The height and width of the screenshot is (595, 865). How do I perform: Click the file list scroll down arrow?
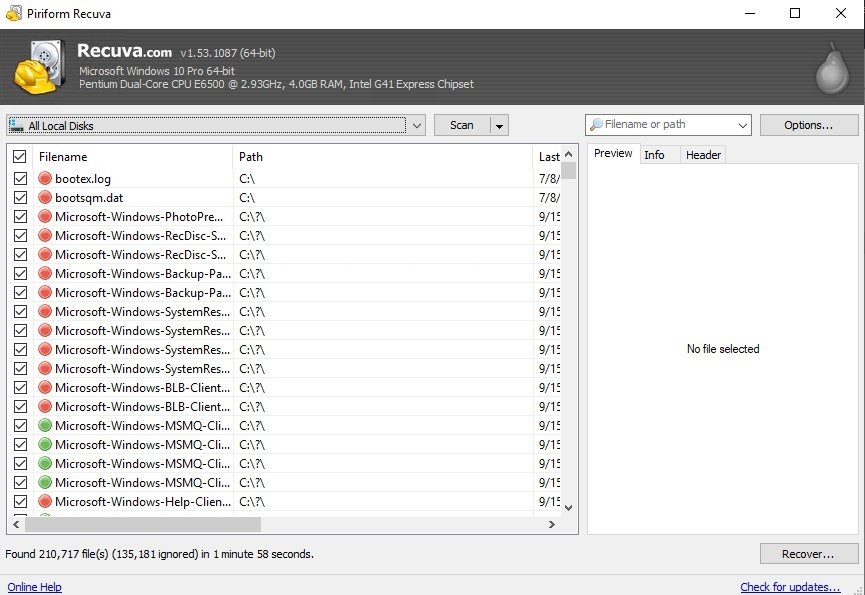pyautogui.click(x=569, y=508)
